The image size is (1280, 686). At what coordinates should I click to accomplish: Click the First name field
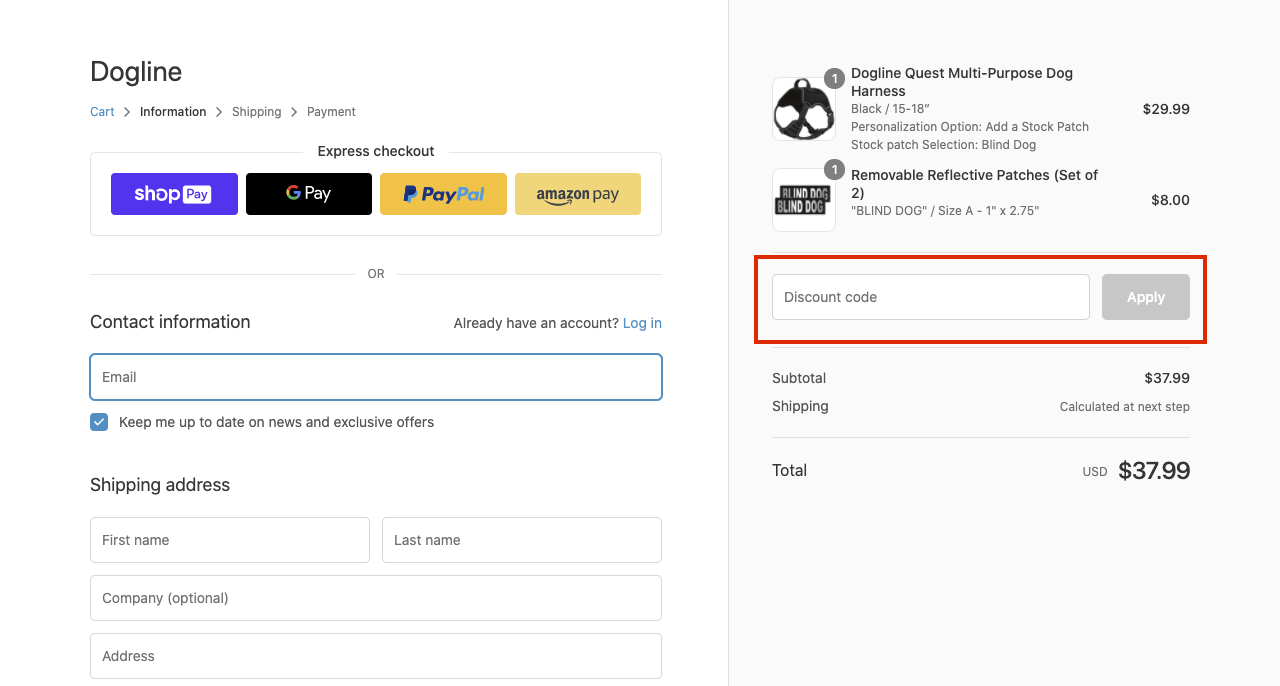coord(230,540)
